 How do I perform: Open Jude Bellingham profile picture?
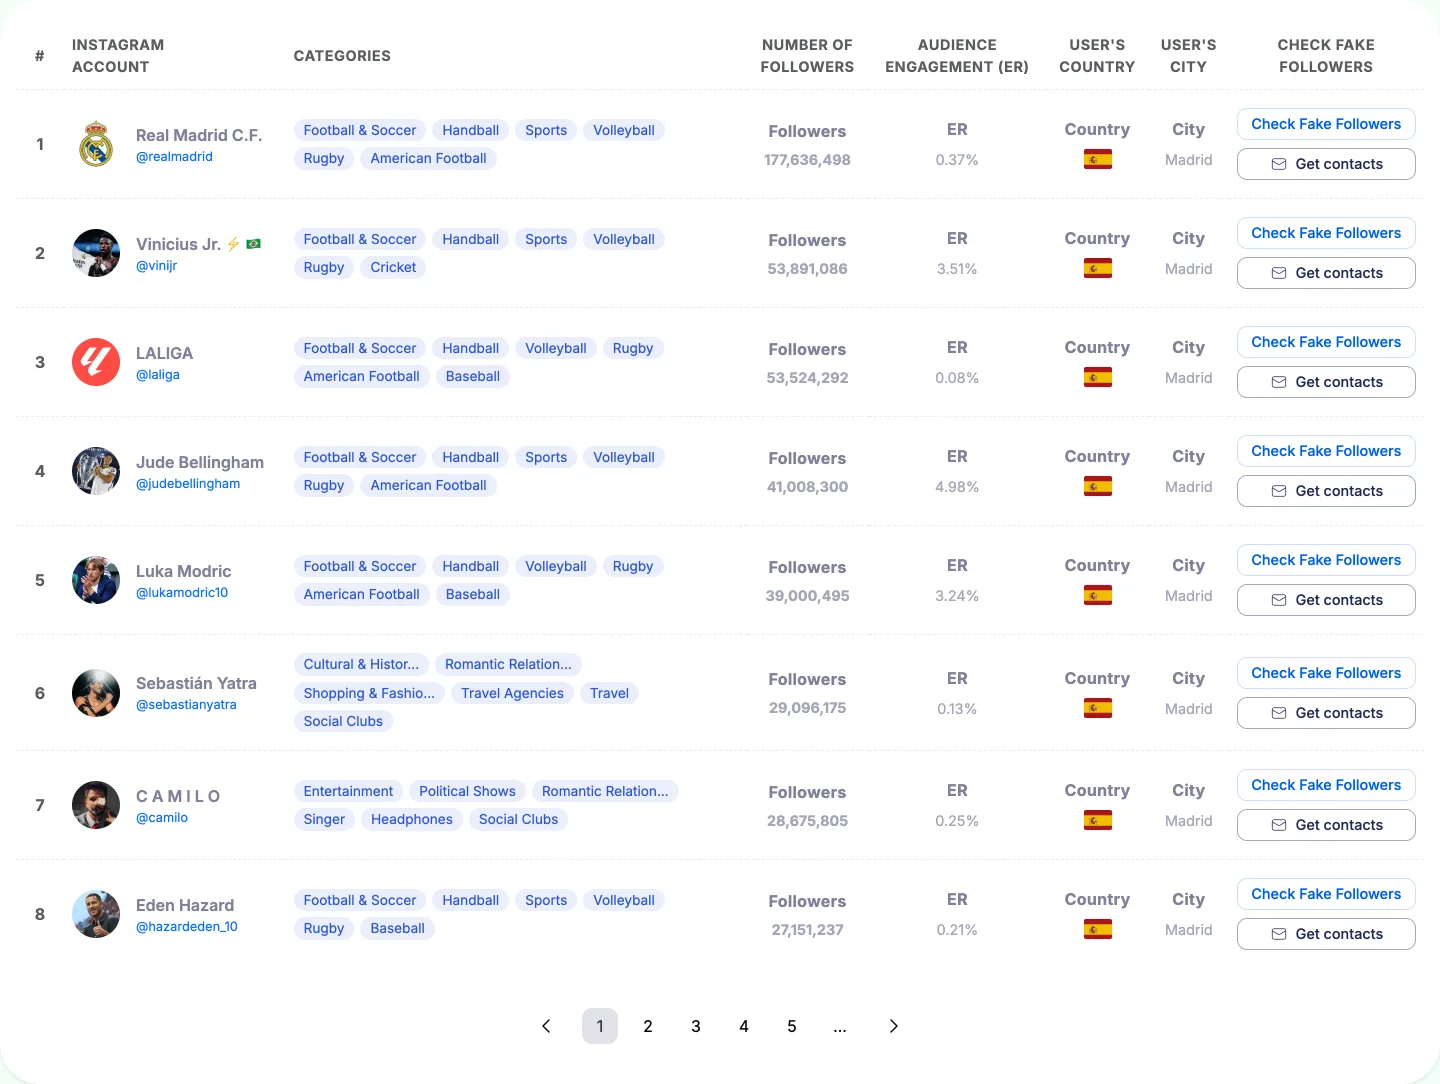[x=96, y=471]
